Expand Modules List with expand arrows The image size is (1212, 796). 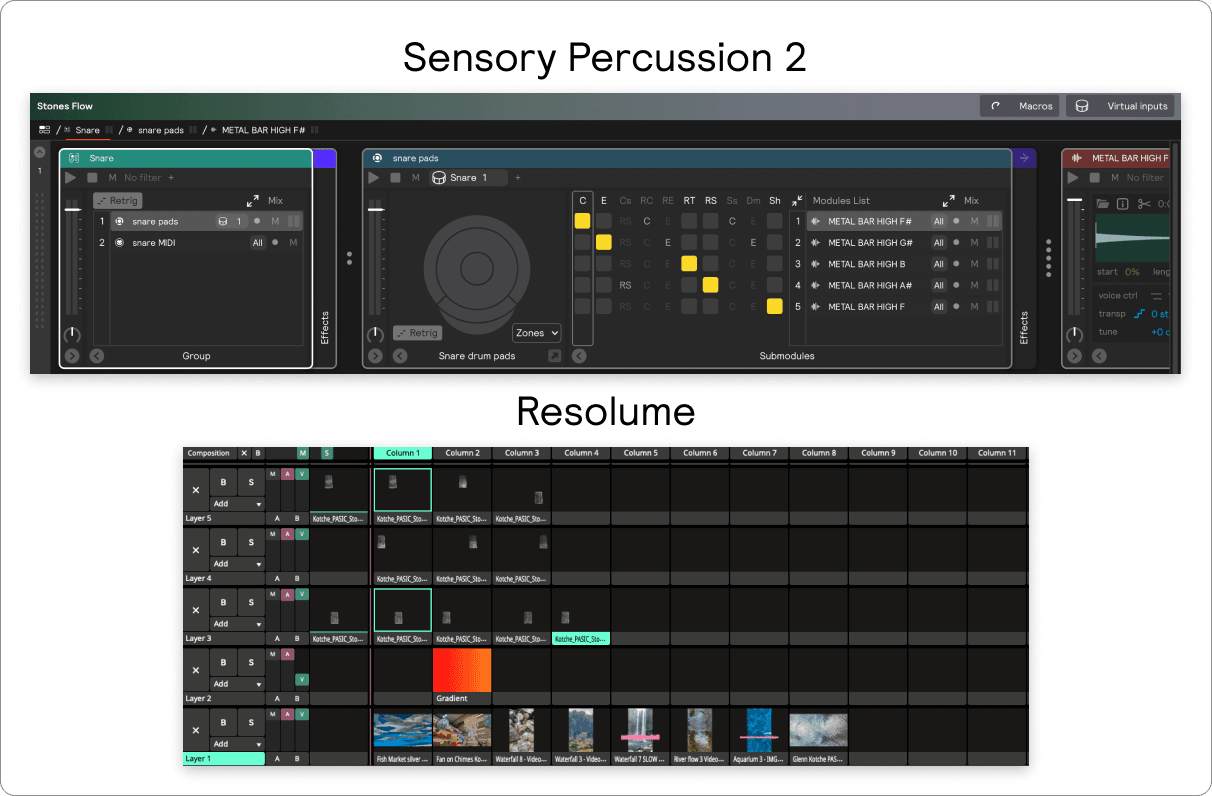pyautogui.click(x=949, y=200)
